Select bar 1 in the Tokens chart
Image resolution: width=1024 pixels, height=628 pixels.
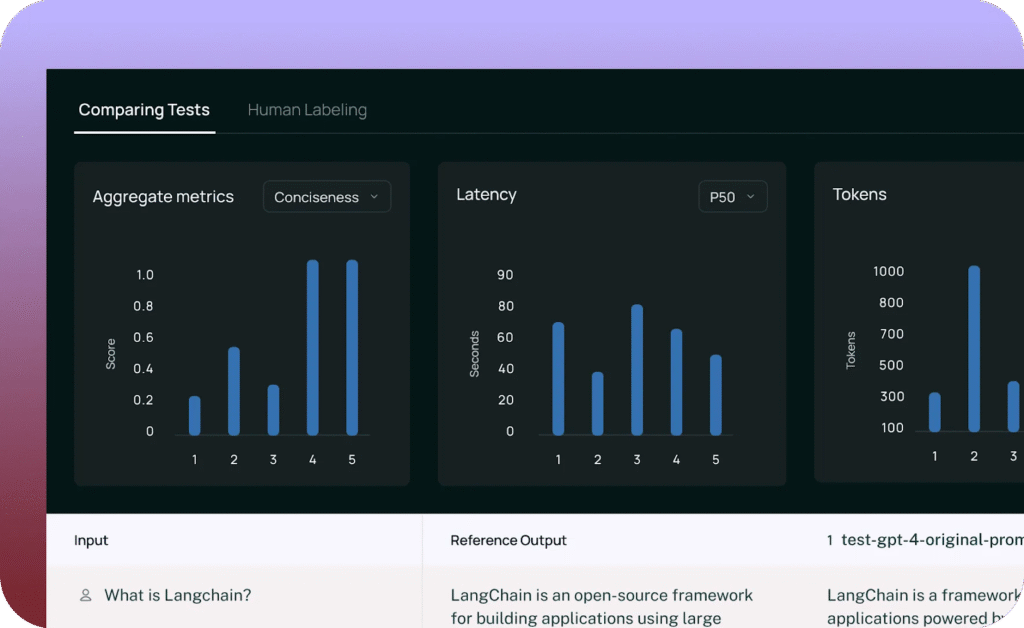tap(935, 412)
